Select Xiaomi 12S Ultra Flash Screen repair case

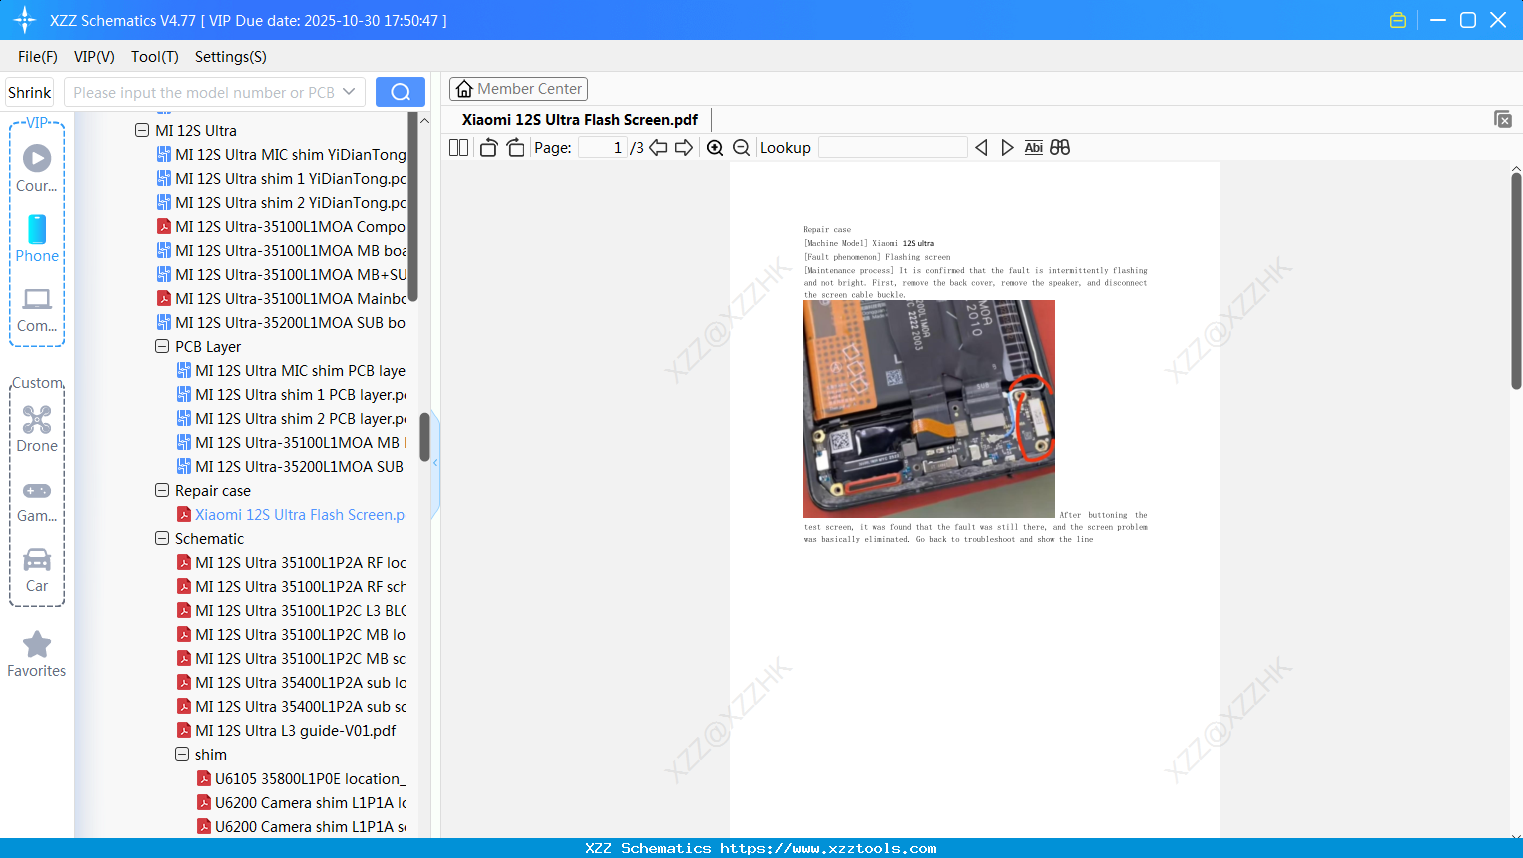[300, 514]
